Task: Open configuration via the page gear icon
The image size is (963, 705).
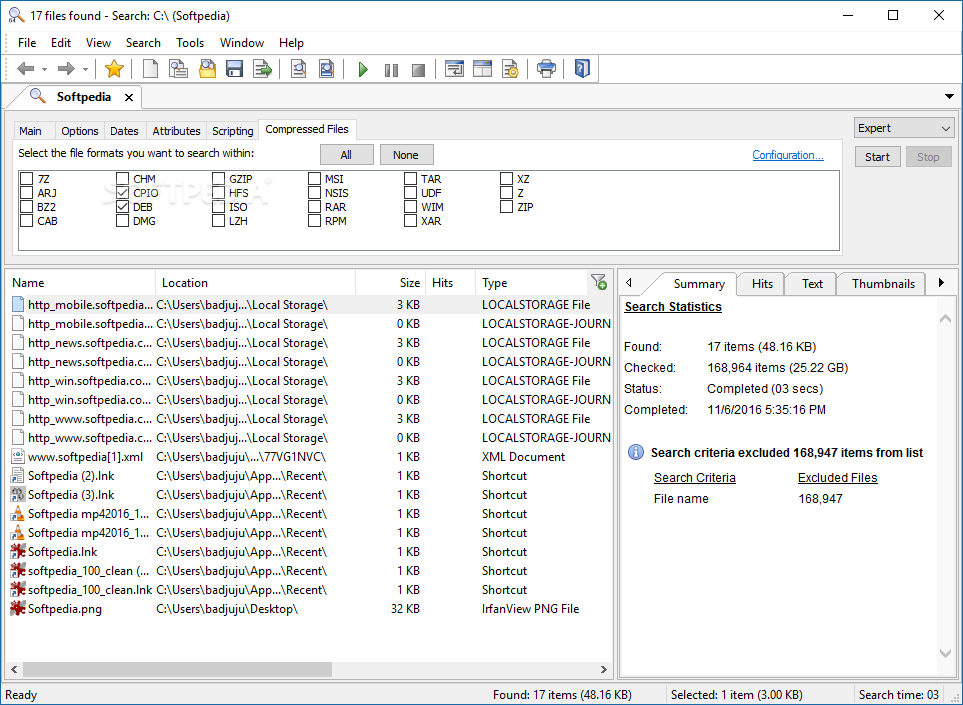Action: [x=510, y=69]
